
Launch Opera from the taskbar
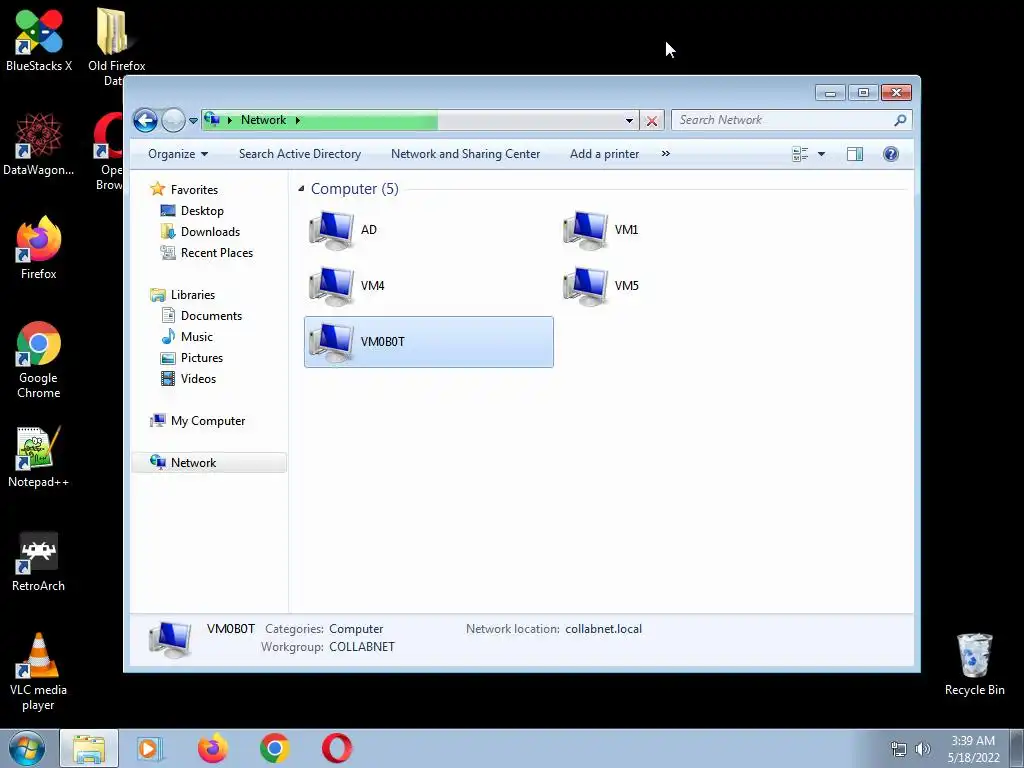pyautogui.click(x=337, y=749)
